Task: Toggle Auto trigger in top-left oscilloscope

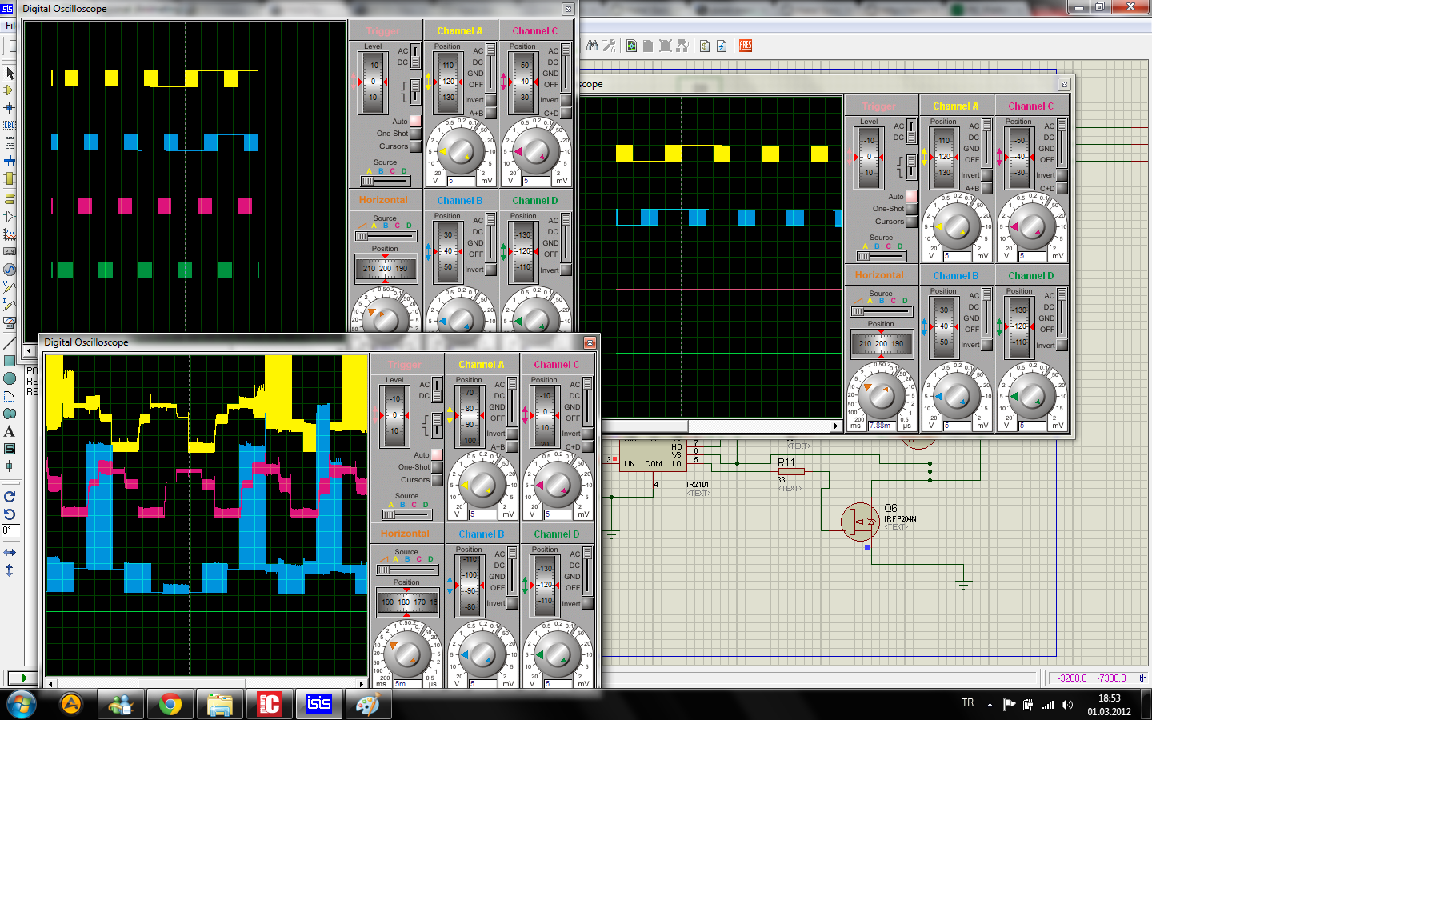Action: coord(415,121)
